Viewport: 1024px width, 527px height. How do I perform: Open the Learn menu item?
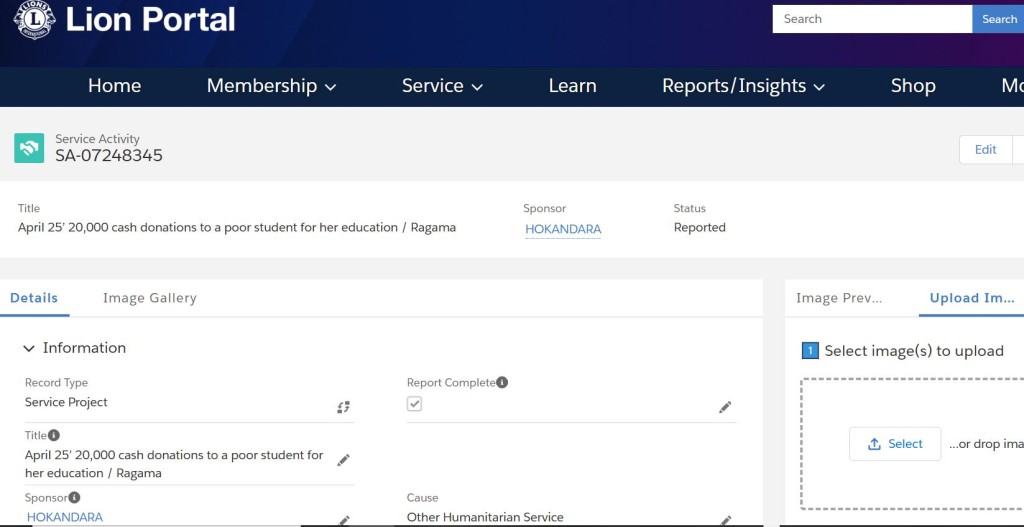pyautogui.click(x=572, y=86)
